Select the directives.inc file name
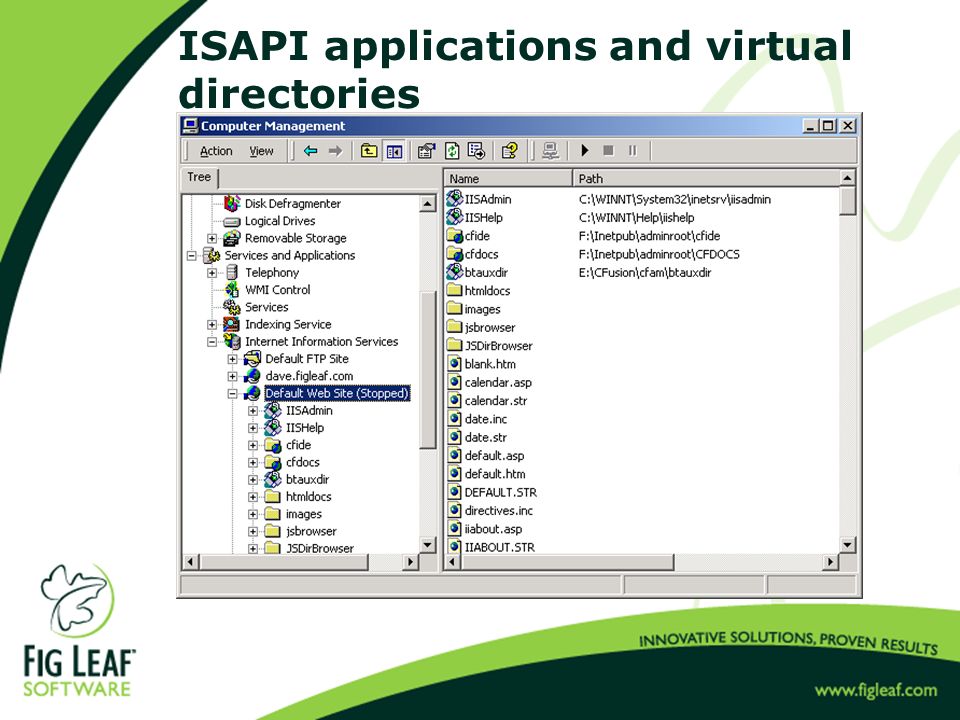The image size is (960, 720). point(498,511)
